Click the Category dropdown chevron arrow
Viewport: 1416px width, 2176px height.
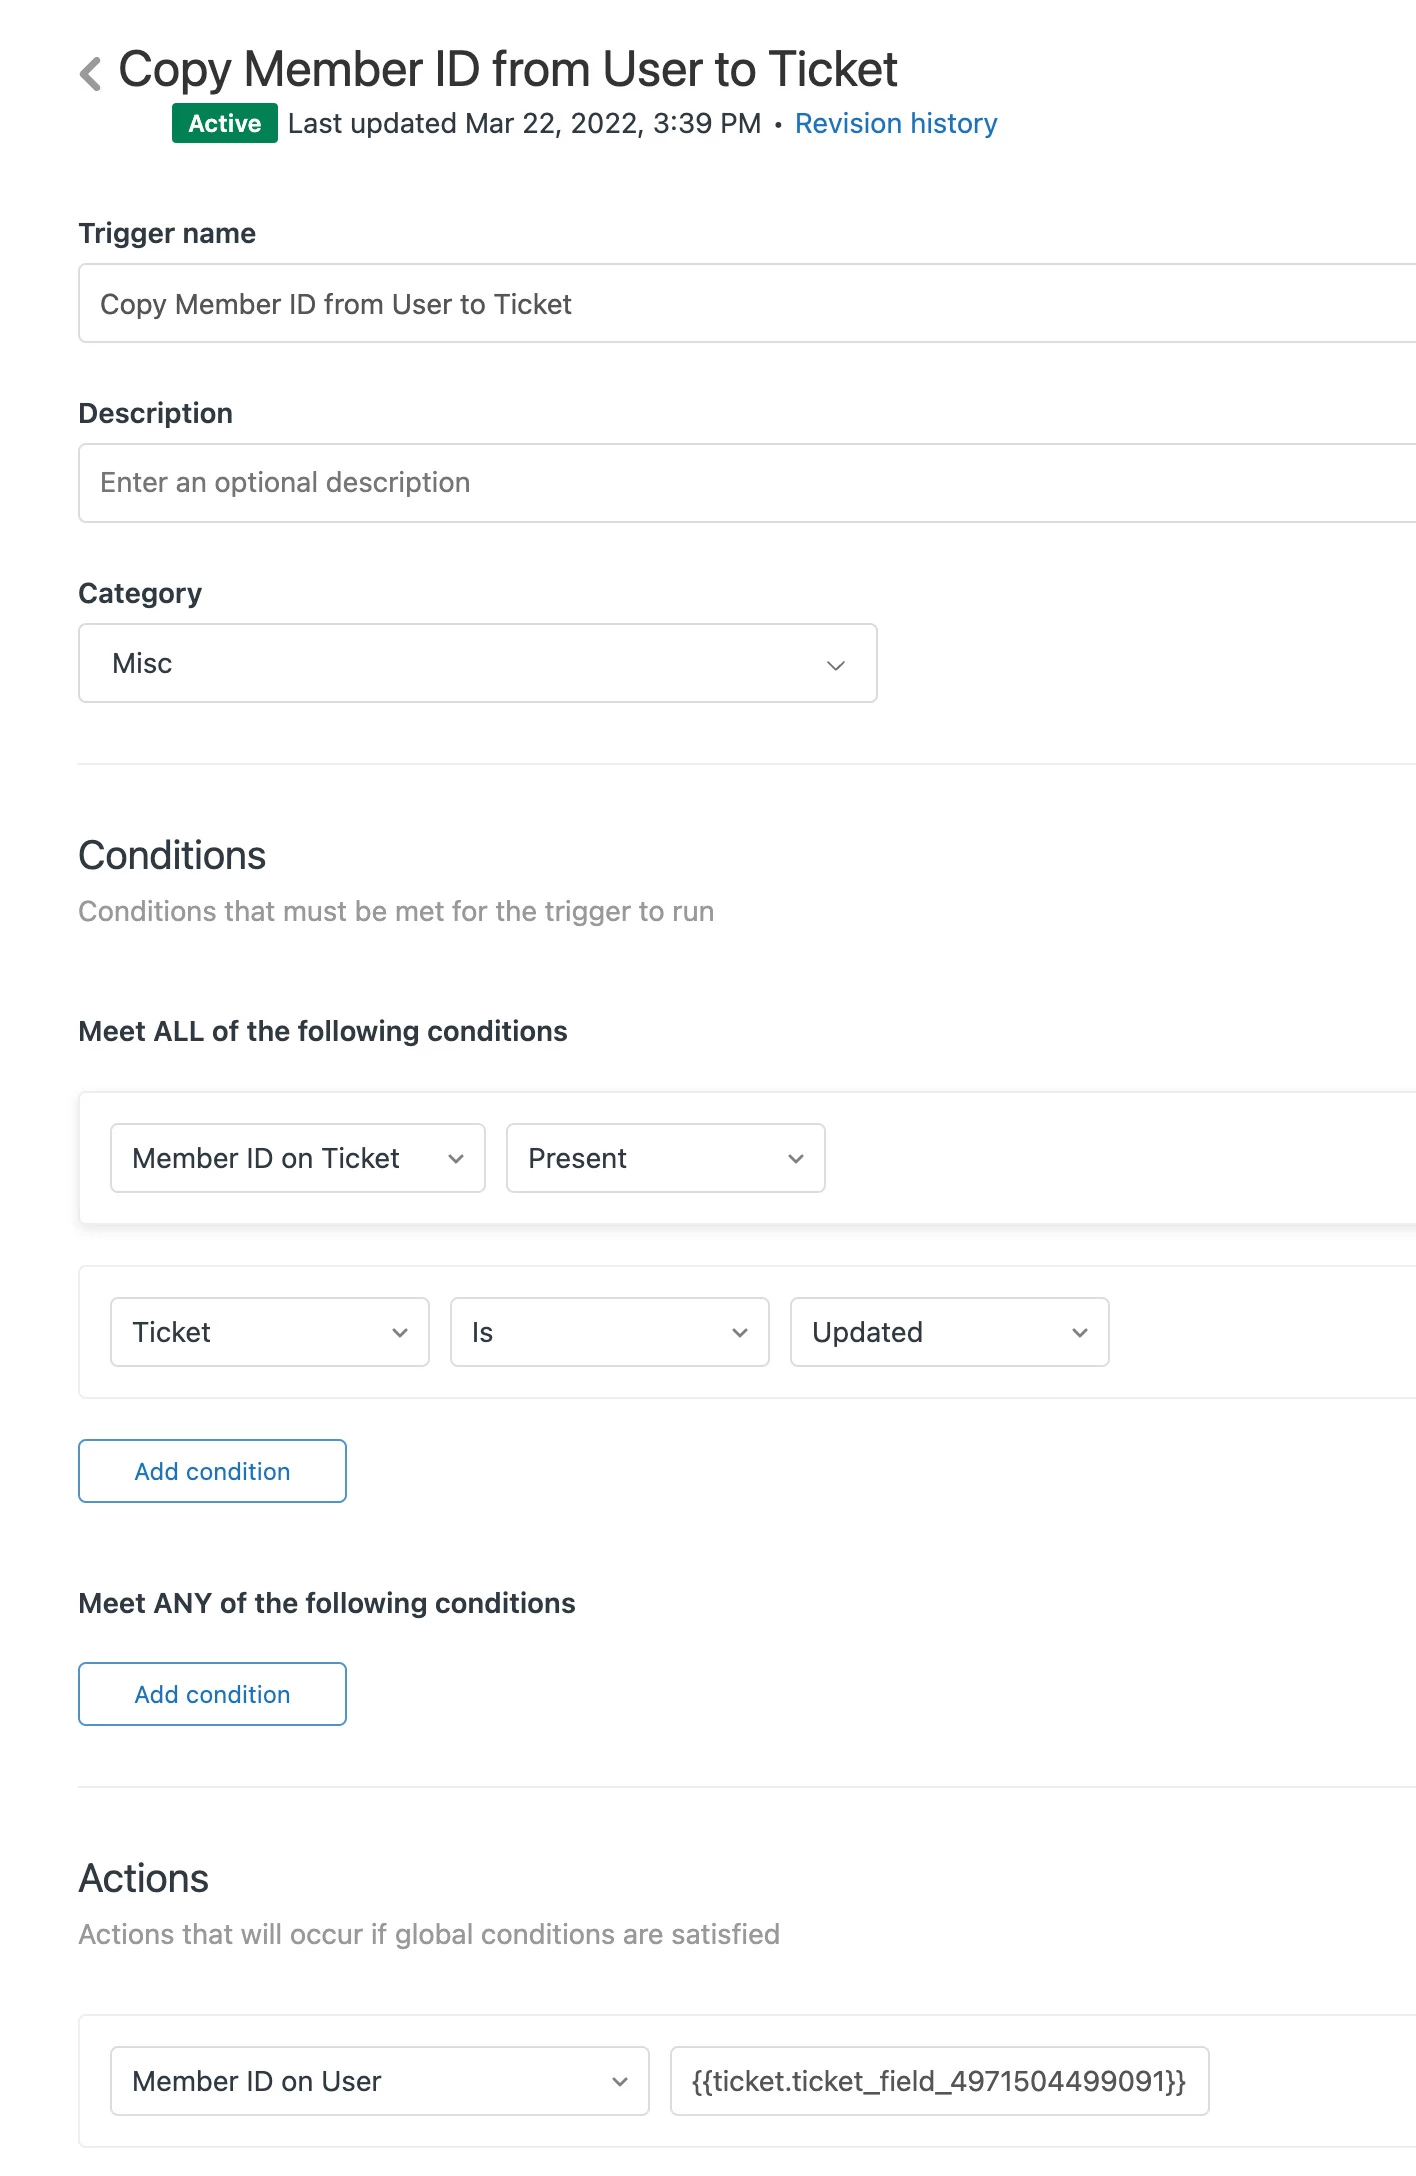click(x=835, y=665)
